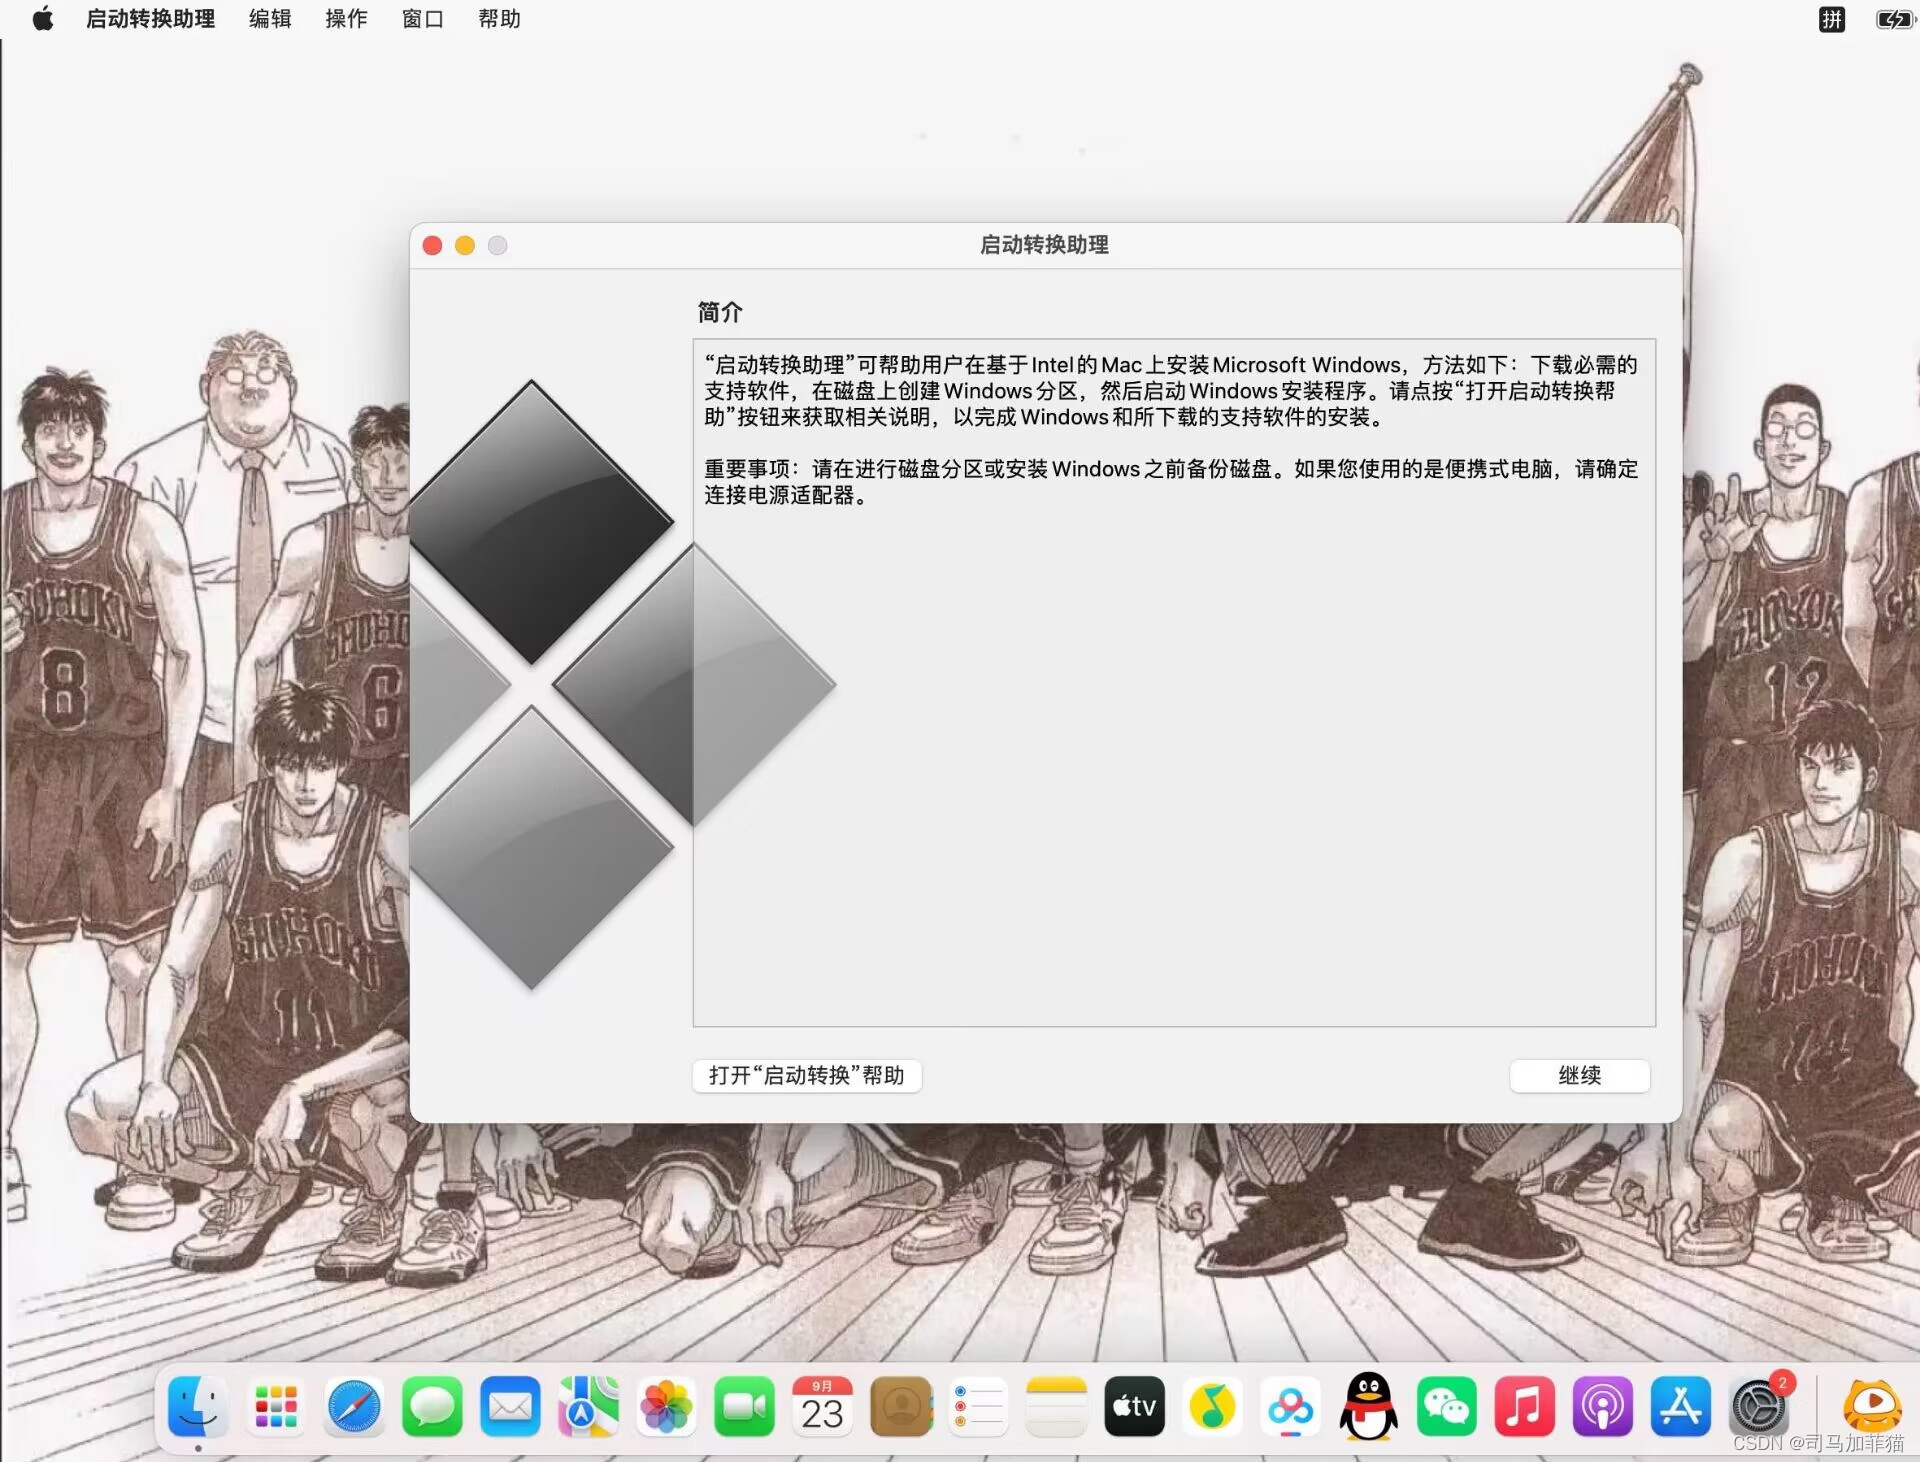Open the 打开“启动转换”帮助 help button
Image resolution: width=1920 pixels, height=1462 pixels.
[x=806, y=1076]
